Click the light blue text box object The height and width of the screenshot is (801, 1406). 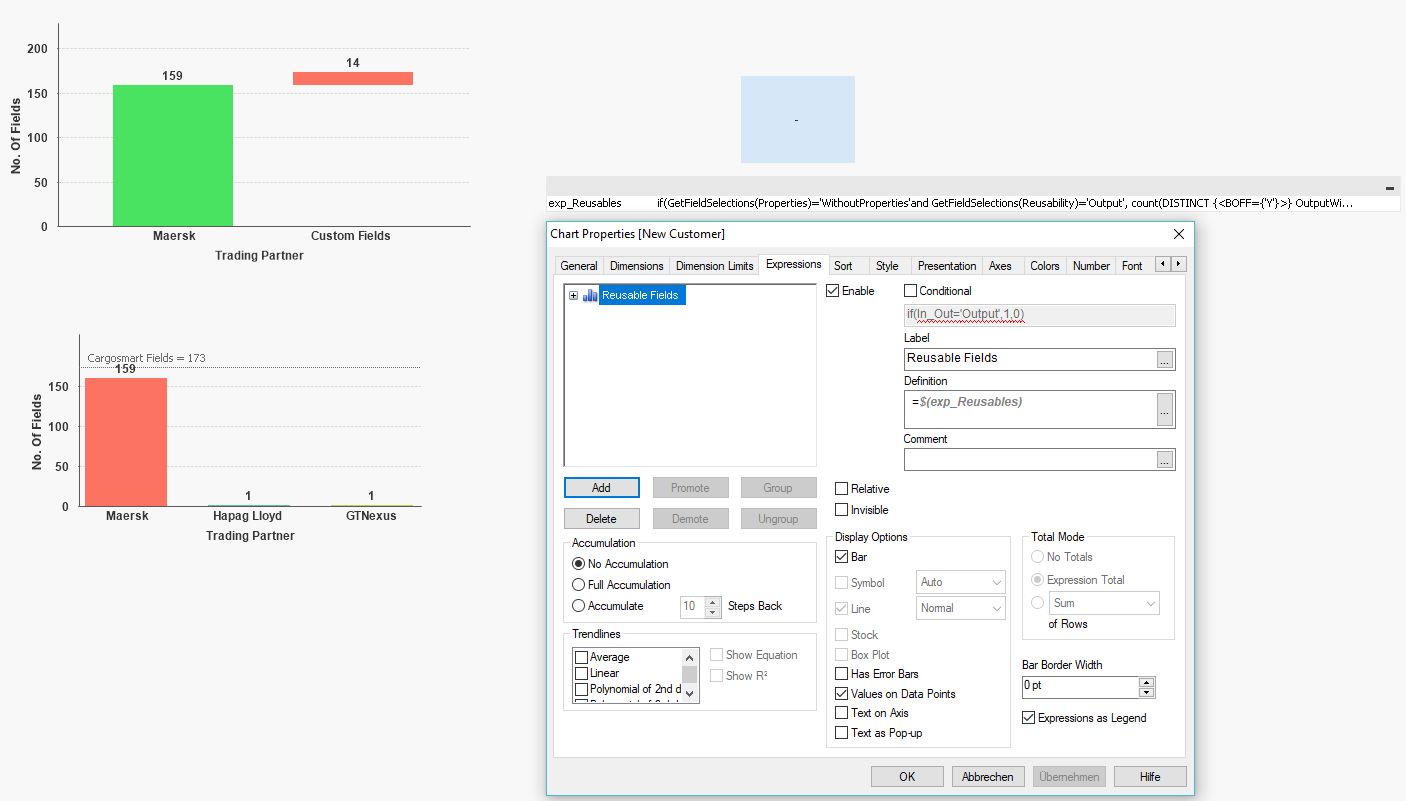tap(798, 119)
